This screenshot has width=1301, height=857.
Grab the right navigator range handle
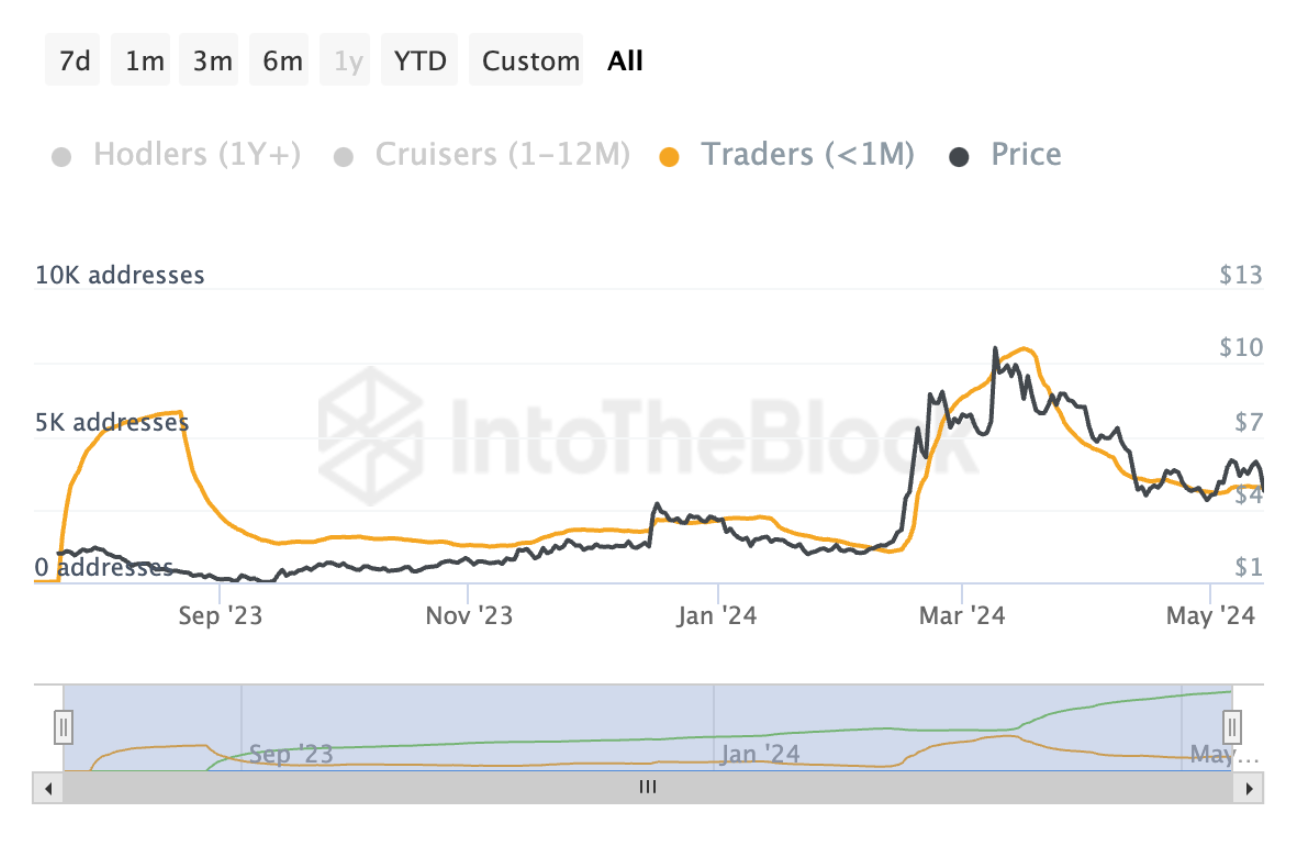[1232, 726]
